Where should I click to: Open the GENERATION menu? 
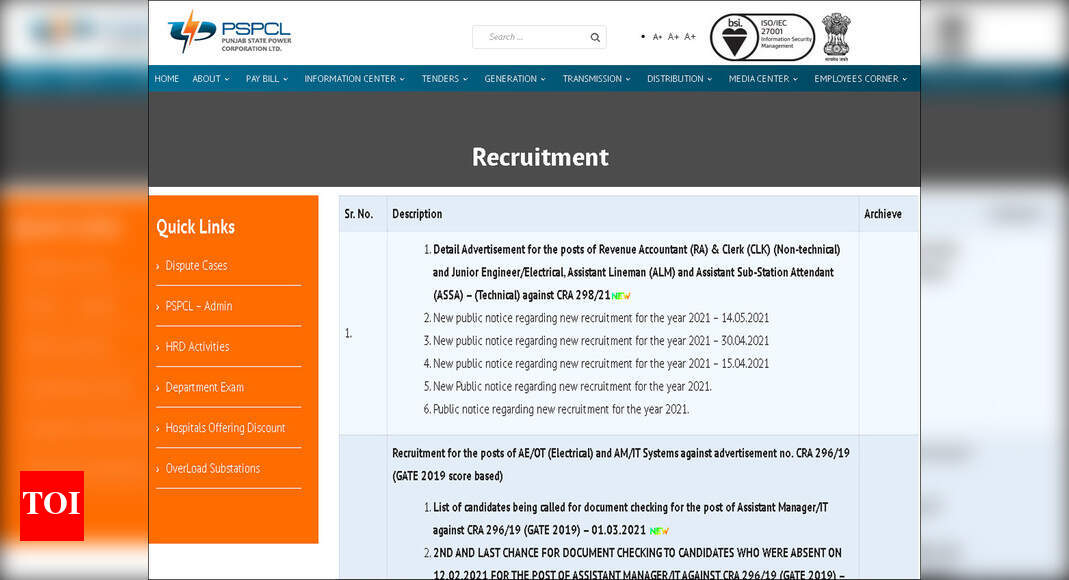[x=514, y=79]
